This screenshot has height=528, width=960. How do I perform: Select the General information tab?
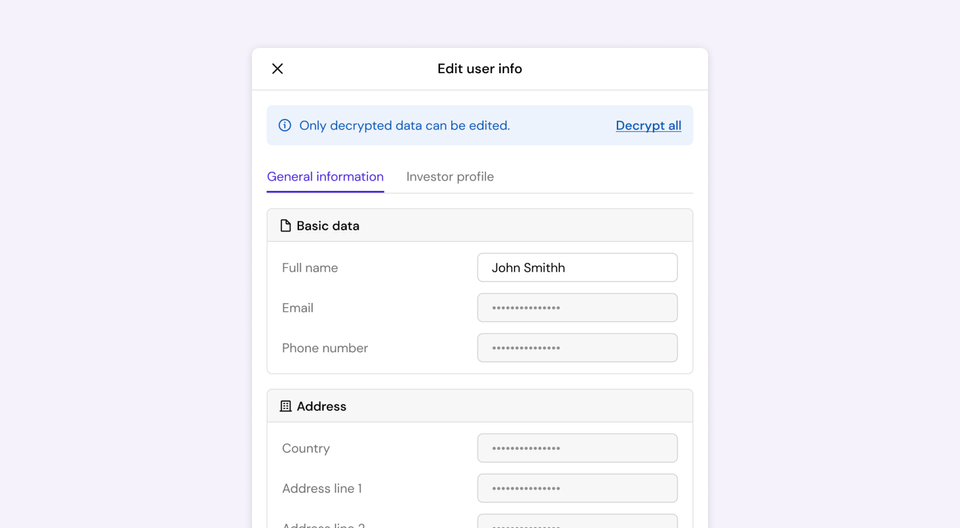[x=325, y=177]
